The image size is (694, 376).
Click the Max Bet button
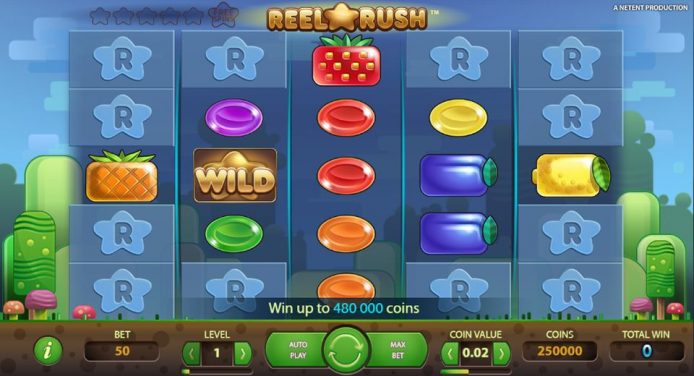[397, 350]
